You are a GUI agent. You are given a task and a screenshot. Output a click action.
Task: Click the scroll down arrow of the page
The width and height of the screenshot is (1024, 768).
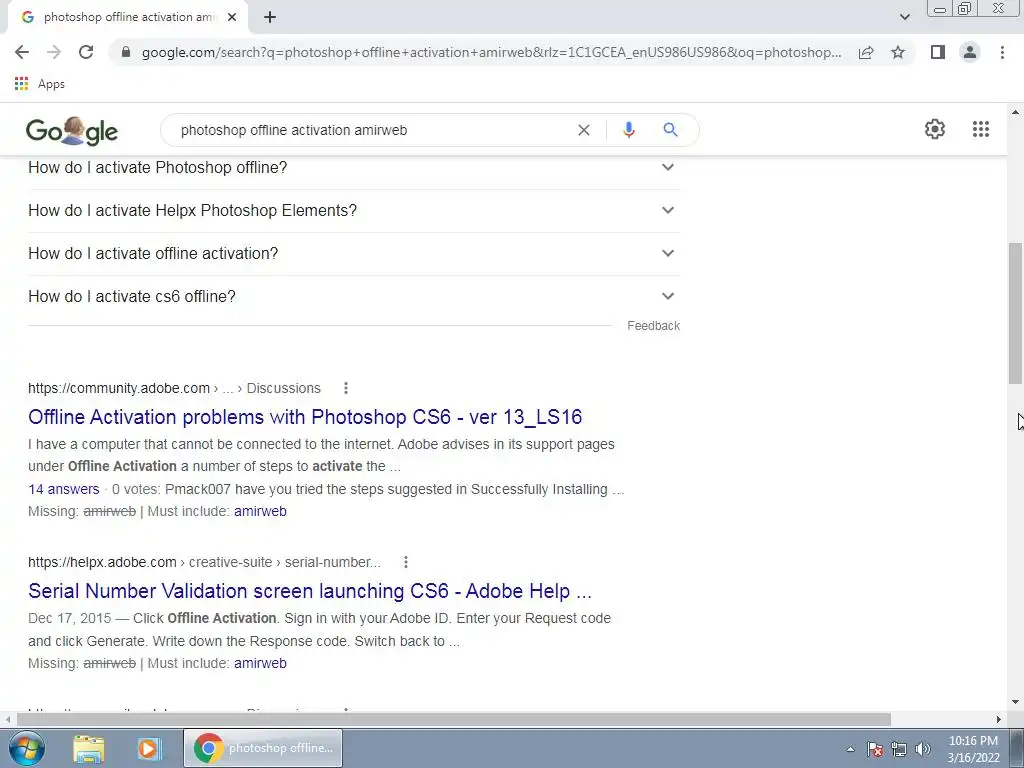tap(1016, 702)
